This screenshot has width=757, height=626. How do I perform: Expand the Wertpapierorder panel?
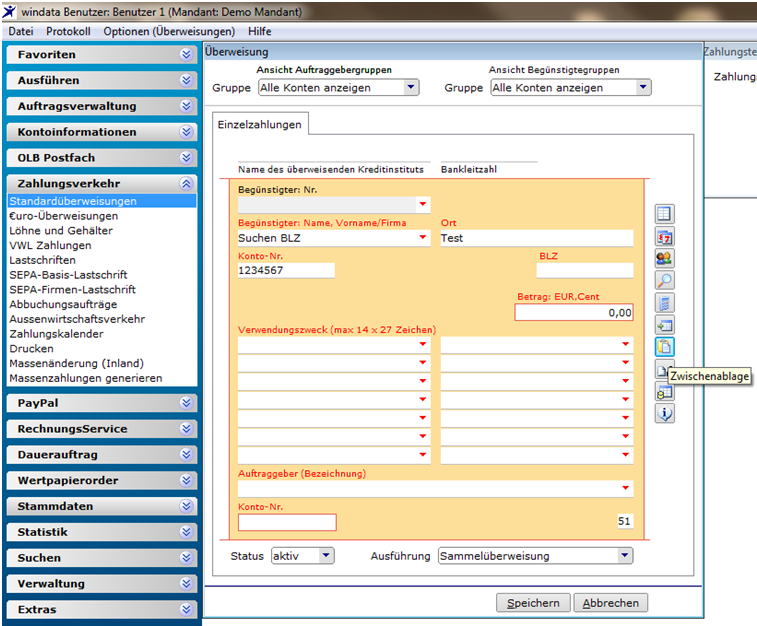[186, 480]
